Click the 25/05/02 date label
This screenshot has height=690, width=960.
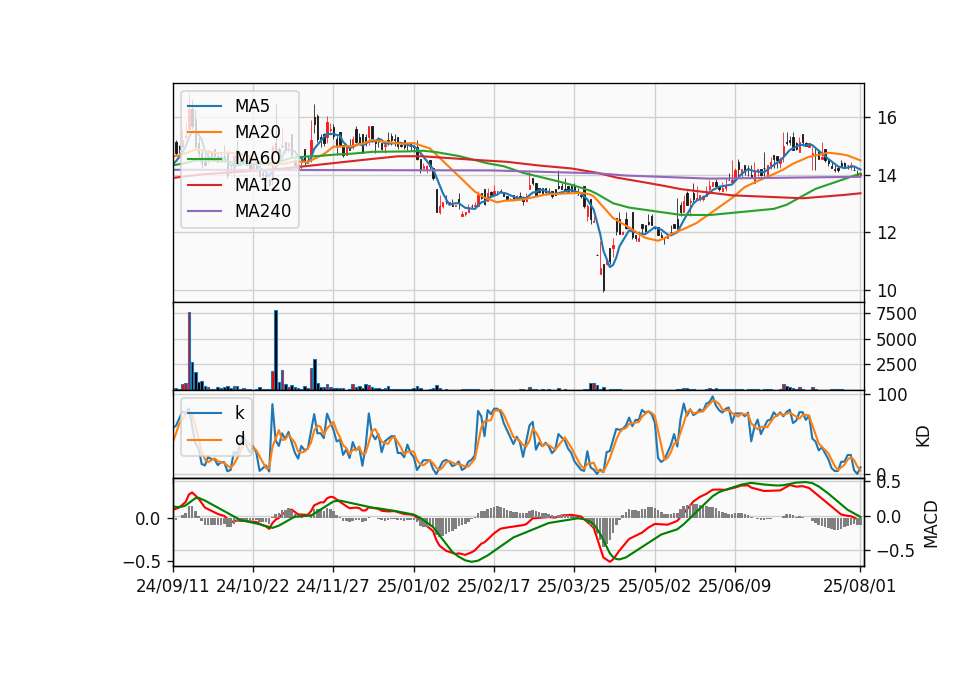[x=654, y=586]
